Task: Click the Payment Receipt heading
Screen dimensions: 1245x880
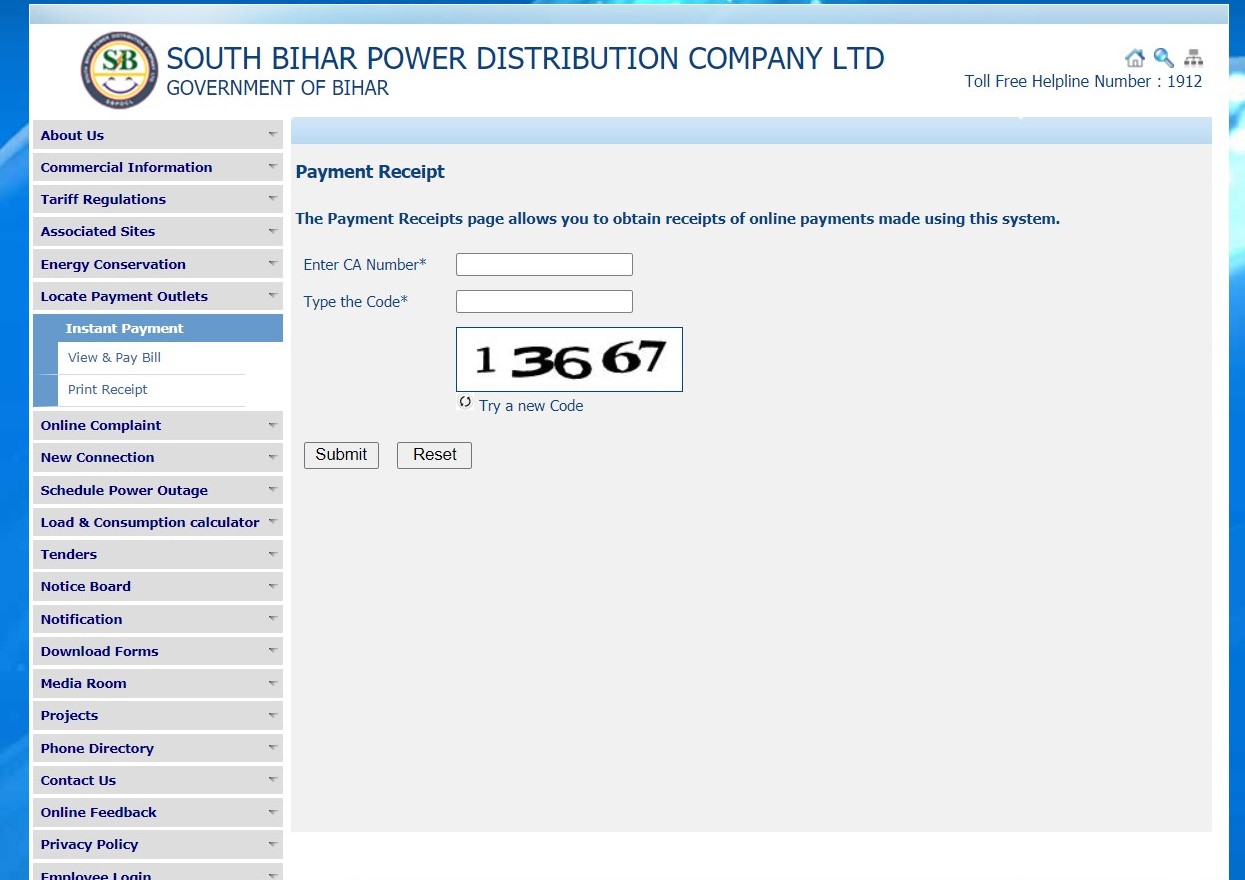Action: [370, 172]
